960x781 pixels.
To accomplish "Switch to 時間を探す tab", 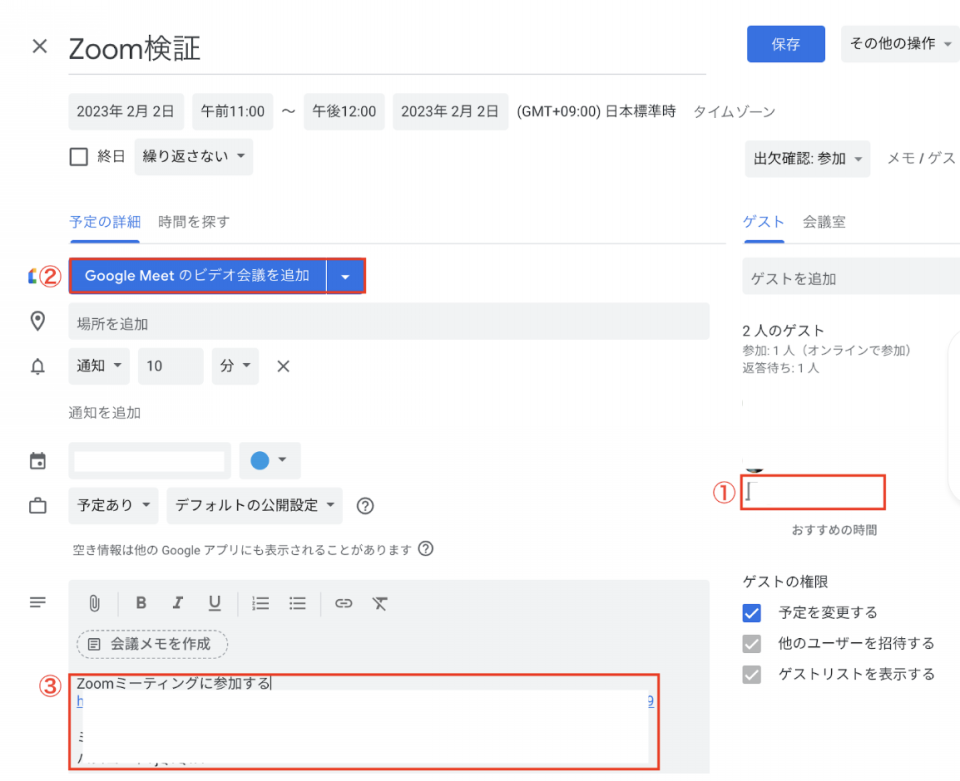I will pos(193,222).
